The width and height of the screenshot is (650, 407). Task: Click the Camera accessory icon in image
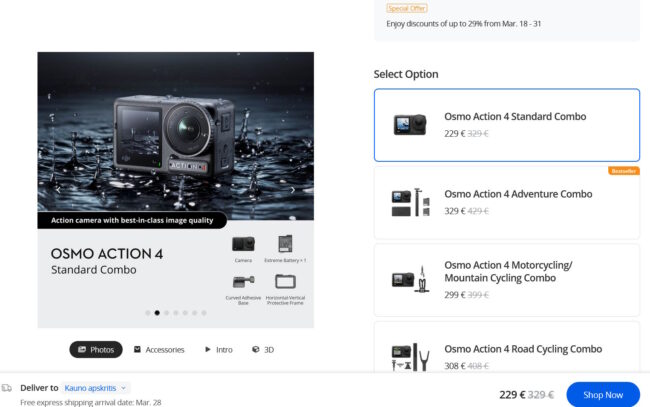pos(243,244)
